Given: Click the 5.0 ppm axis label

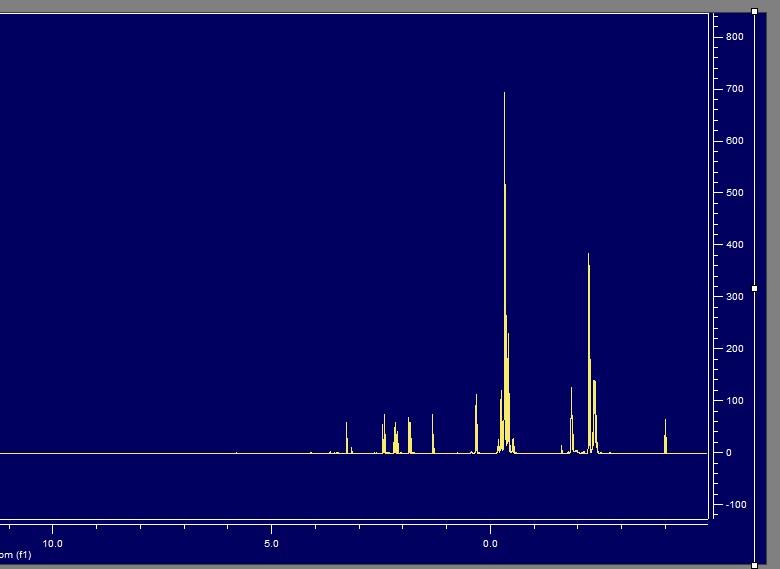Looking at the screenshot, I should coord(271,544).
